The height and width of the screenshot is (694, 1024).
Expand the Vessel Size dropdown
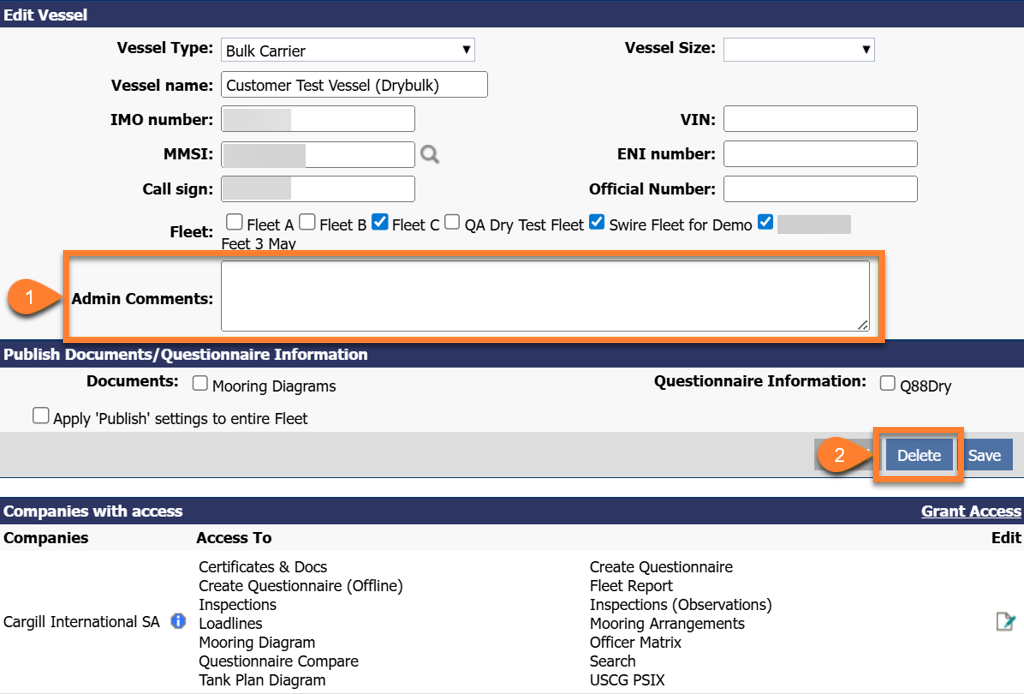(798, 49)
